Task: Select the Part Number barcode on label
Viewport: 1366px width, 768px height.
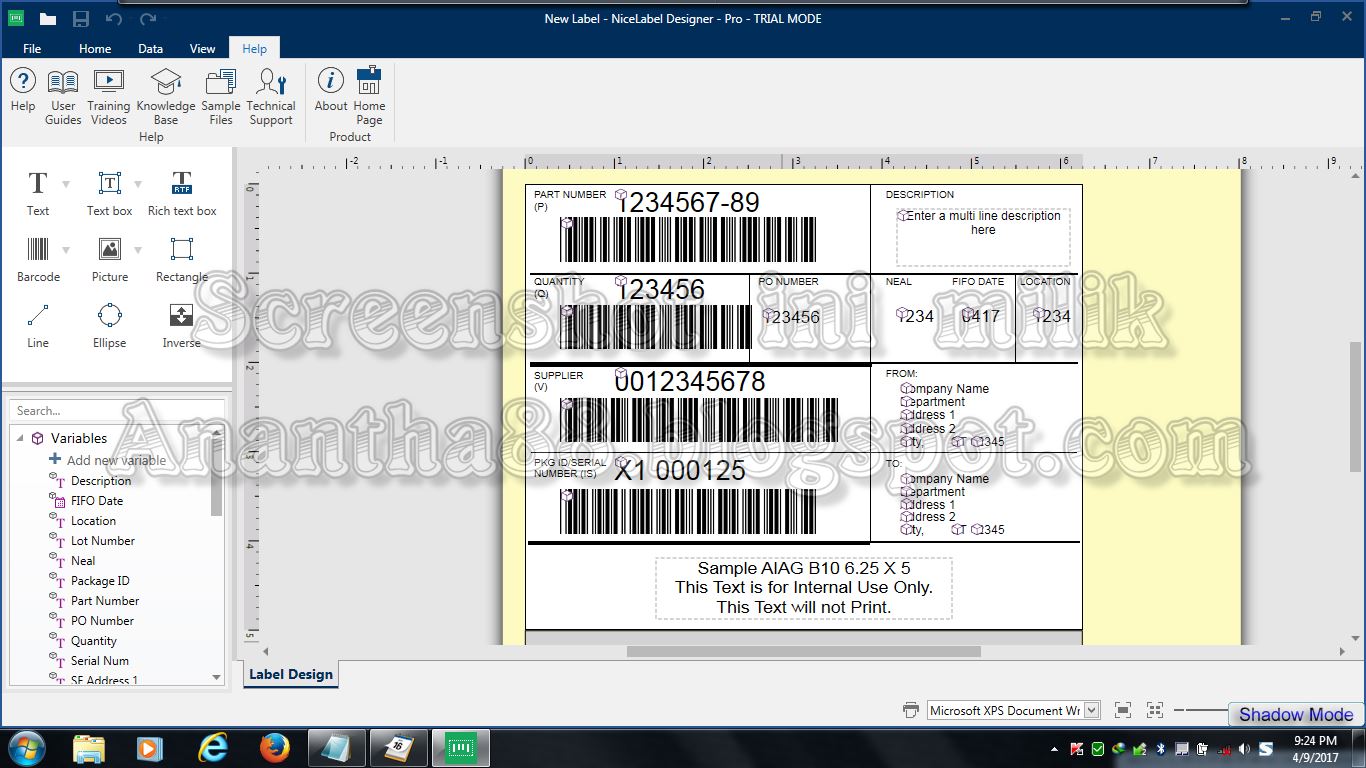Action: [688, 240]
